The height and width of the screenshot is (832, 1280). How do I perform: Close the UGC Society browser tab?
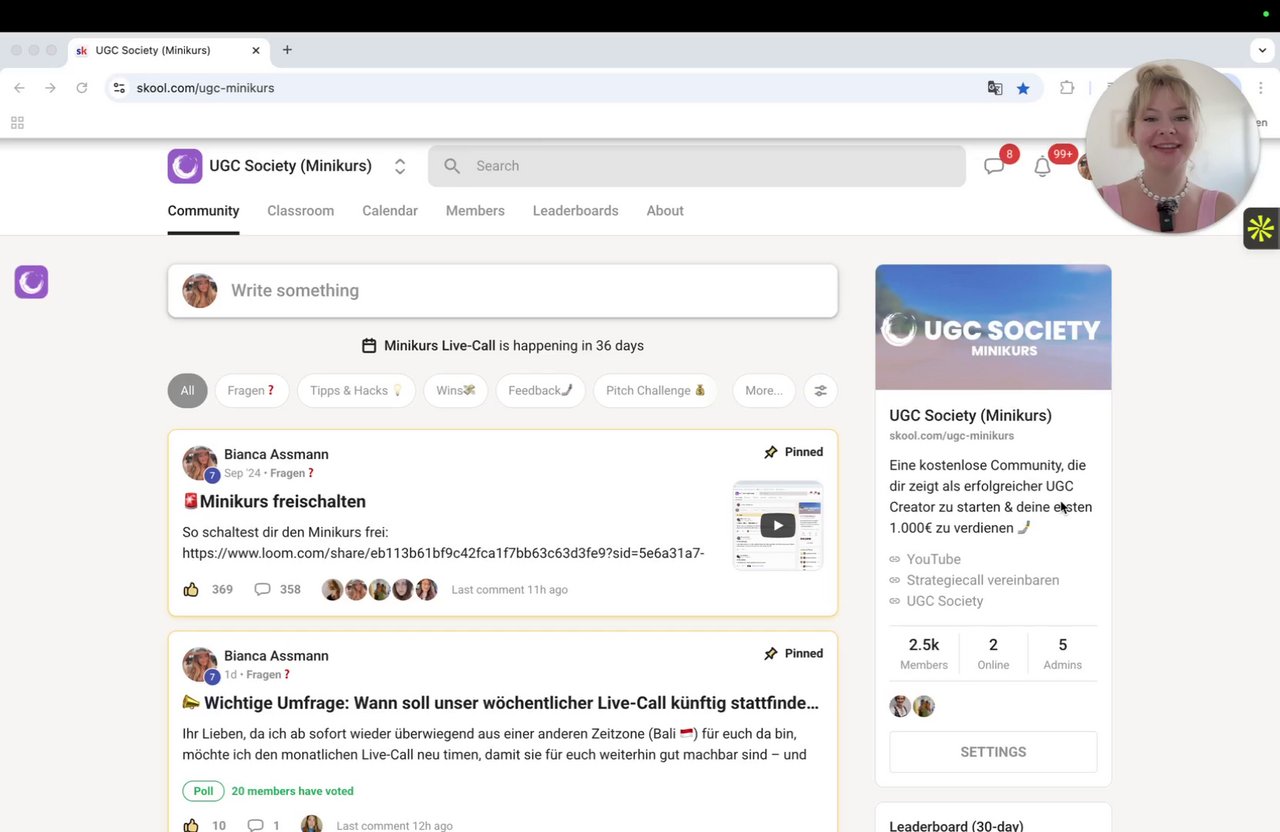click(x=256, y=50)
